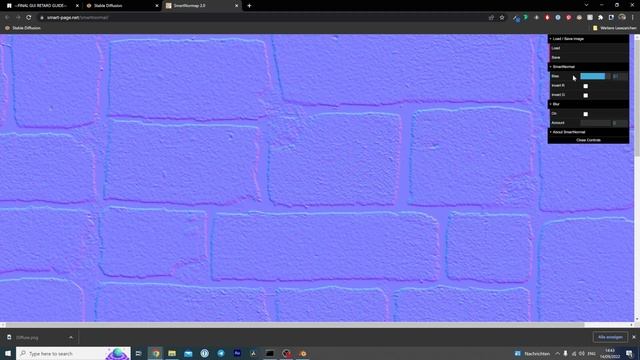Open File Explorer from the taskbar
Screen dimensions: 640x360
[x=172, y=353]
